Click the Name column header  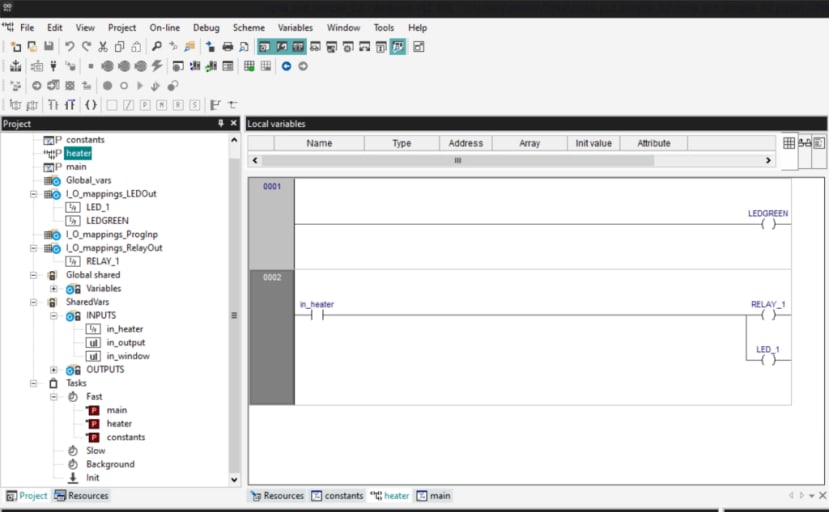pyautogui.click(x=319, y=143)
